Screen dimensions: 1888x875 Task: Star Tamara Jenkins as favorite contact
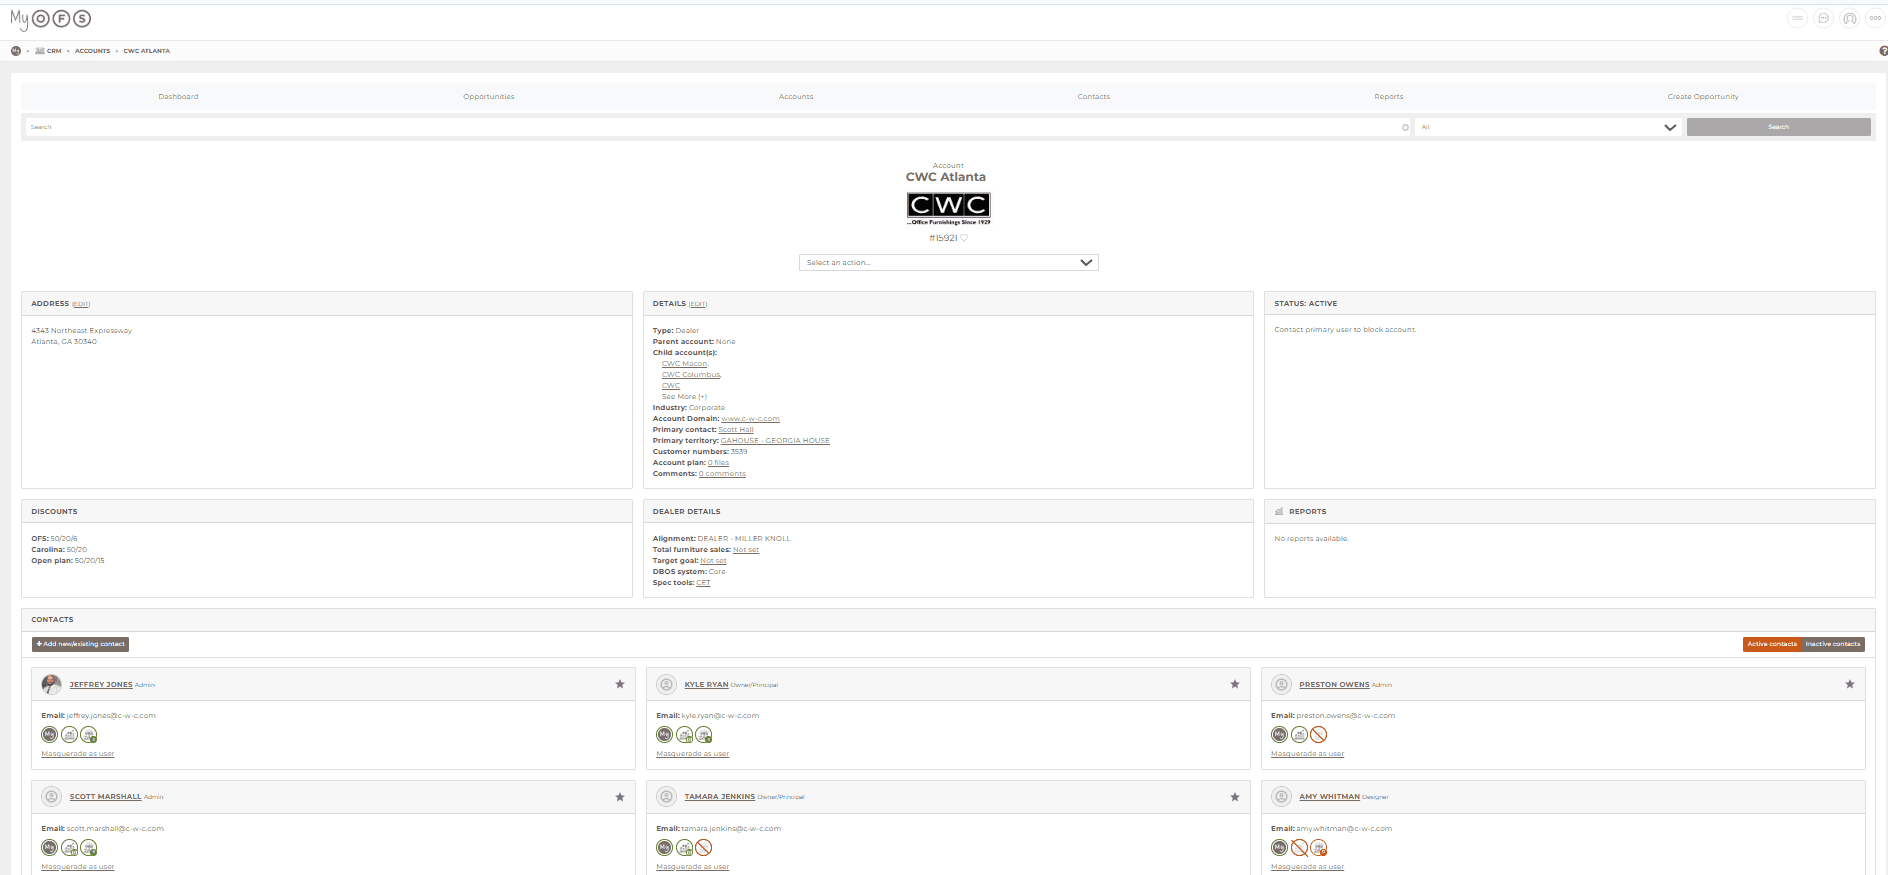point(1235,797)
